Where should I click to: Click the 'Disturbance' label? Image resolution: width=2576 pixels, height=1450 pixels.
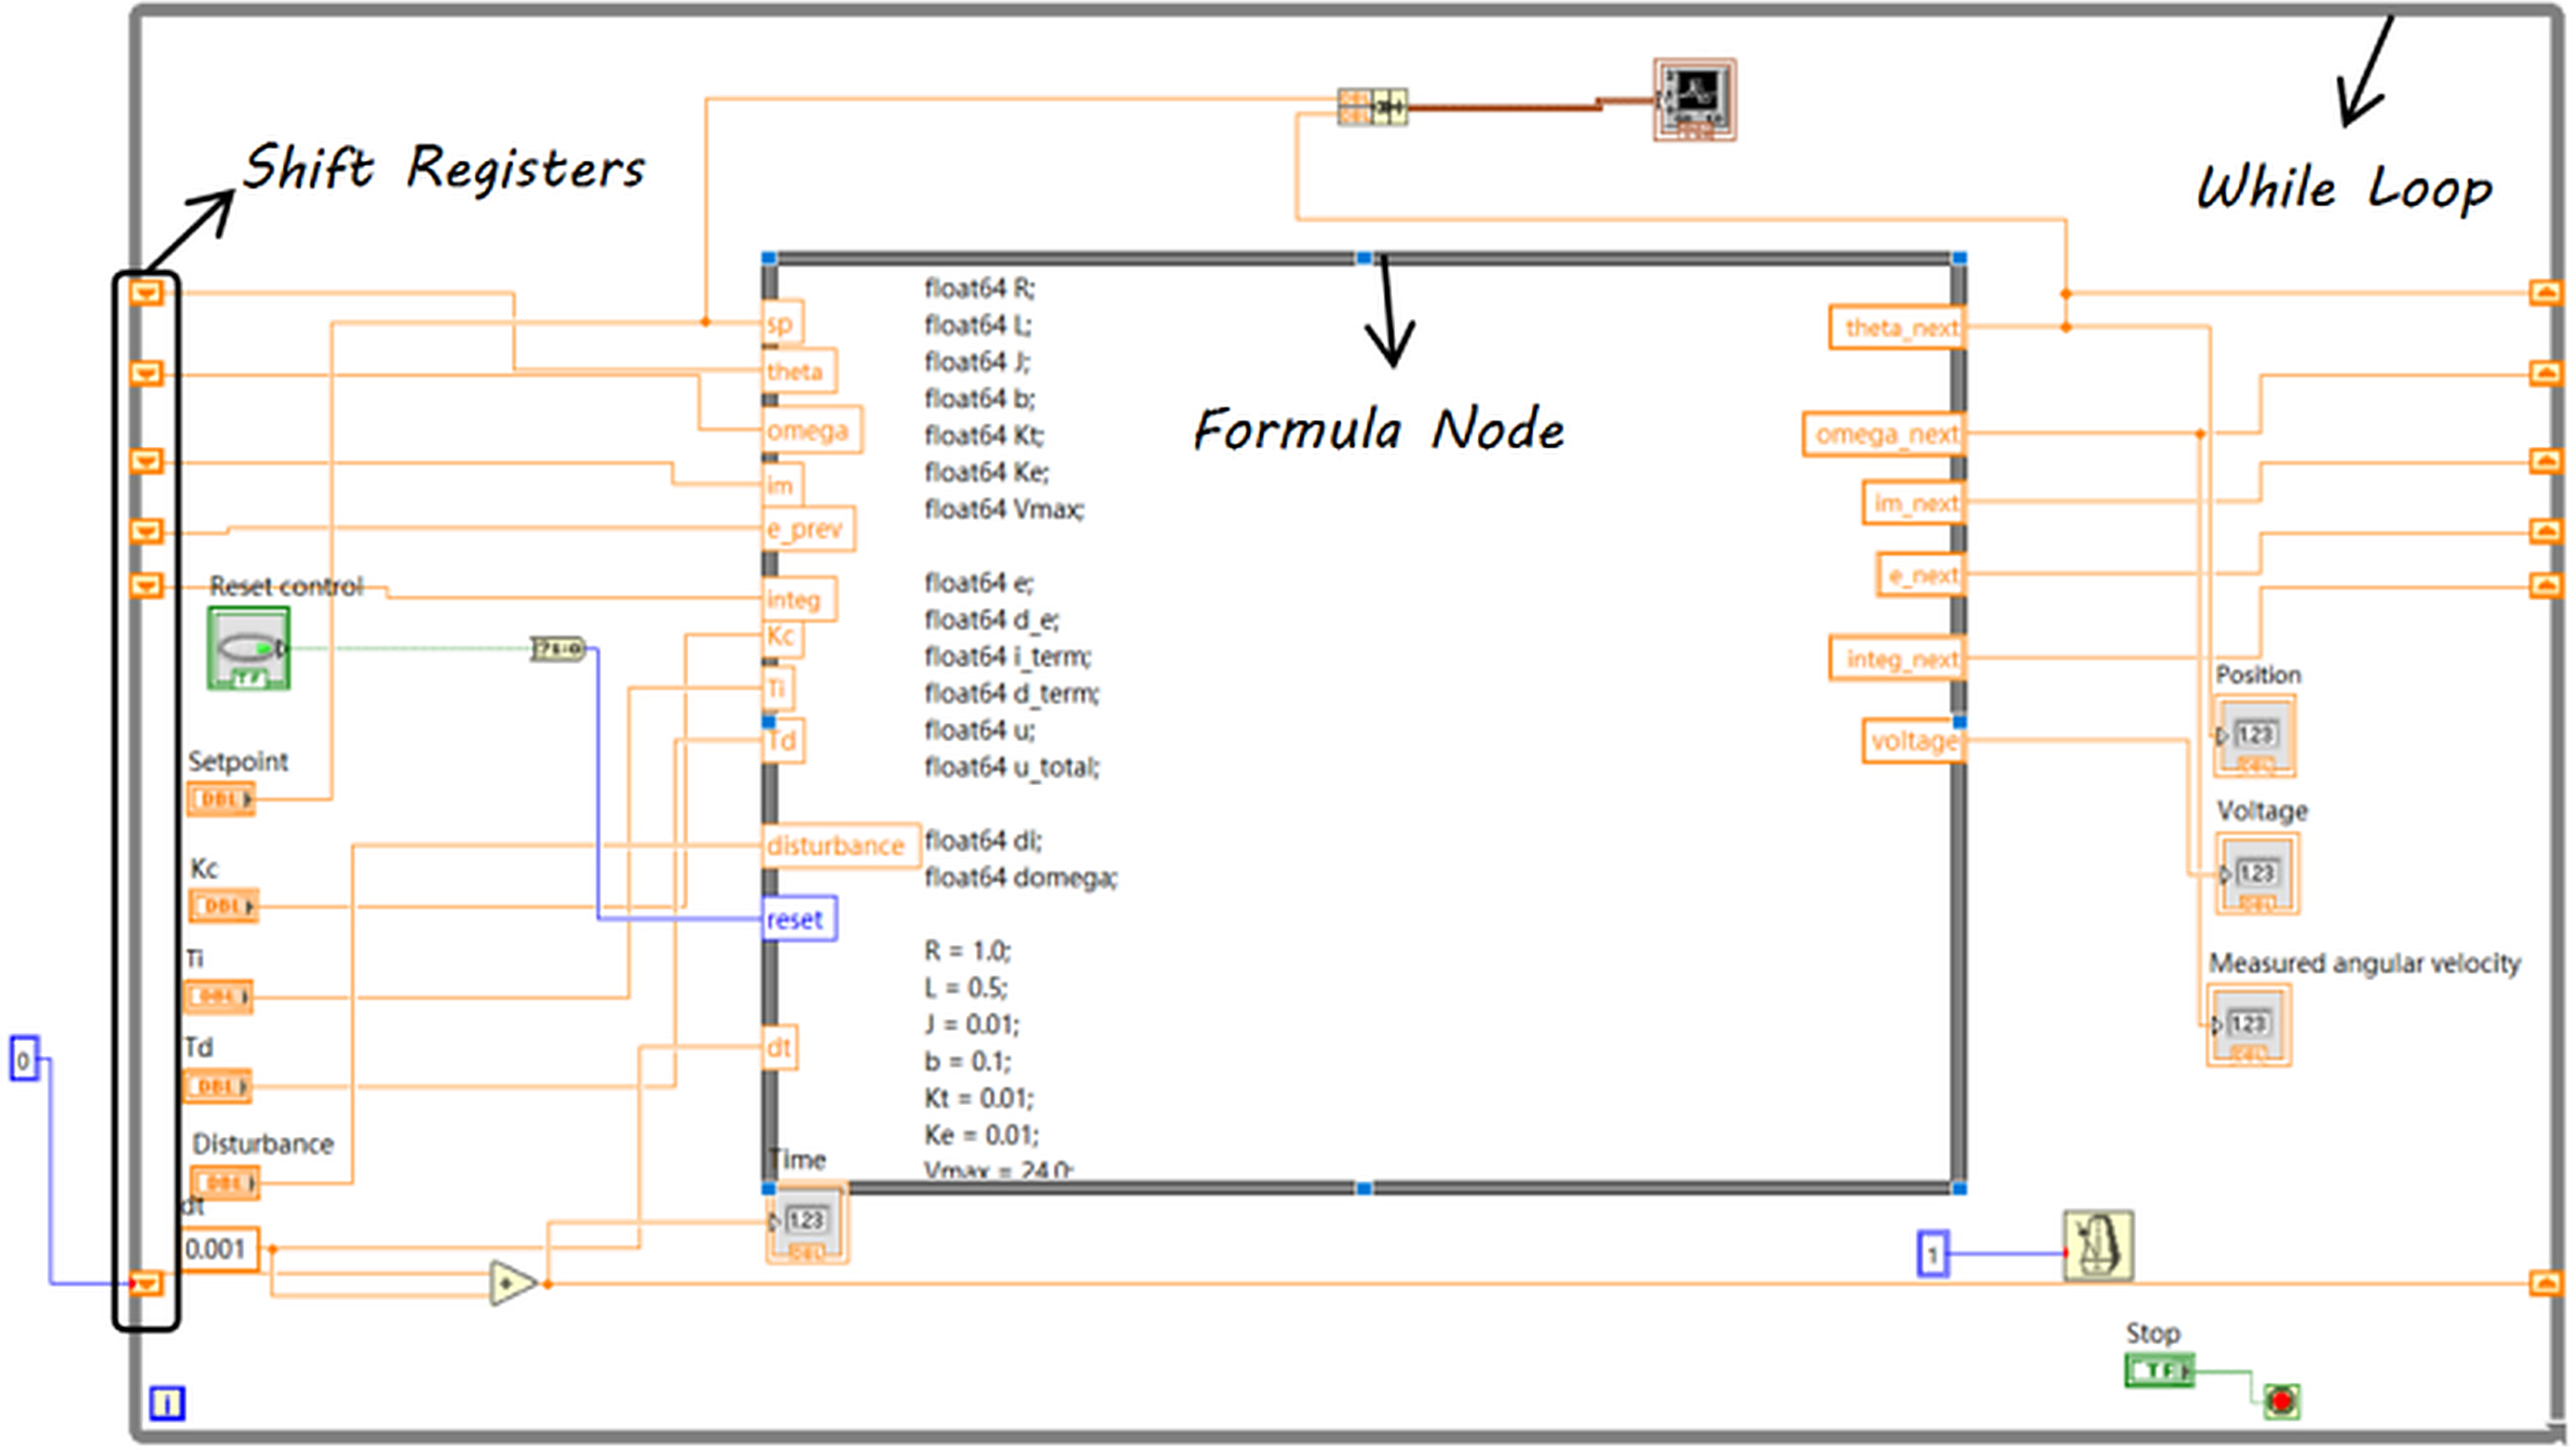tap(262, 1145)
